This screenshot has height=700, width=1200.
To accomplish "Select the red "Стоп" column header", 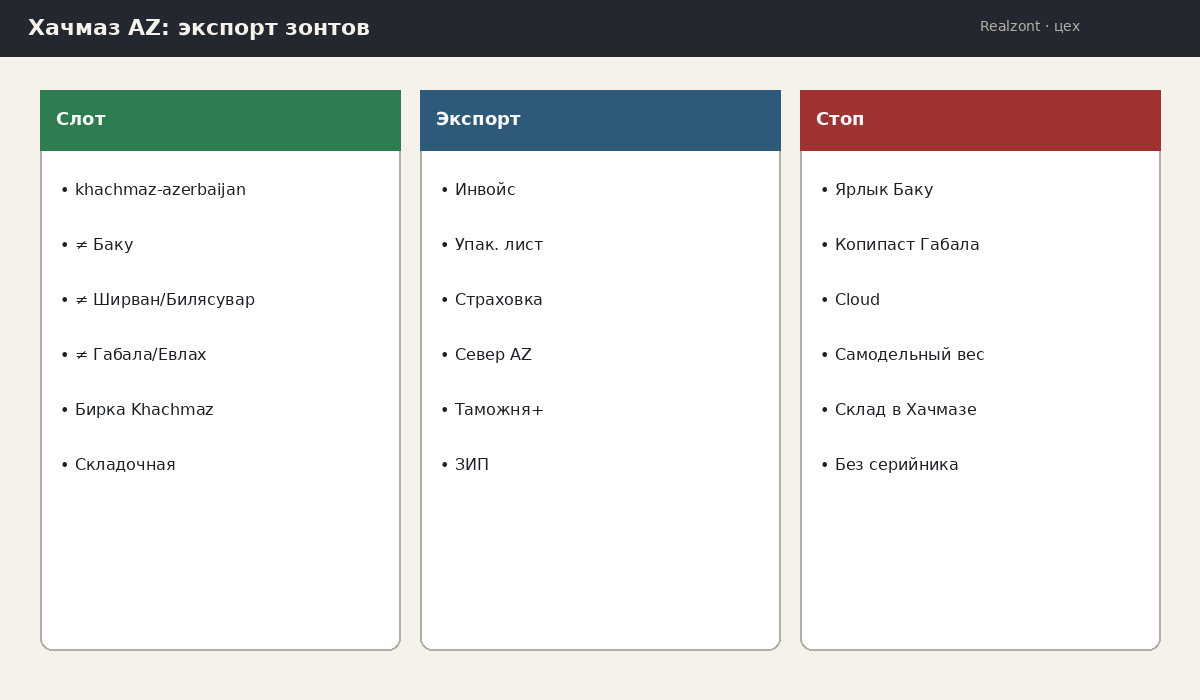I will pyautogui.click(x=980, y=120).
